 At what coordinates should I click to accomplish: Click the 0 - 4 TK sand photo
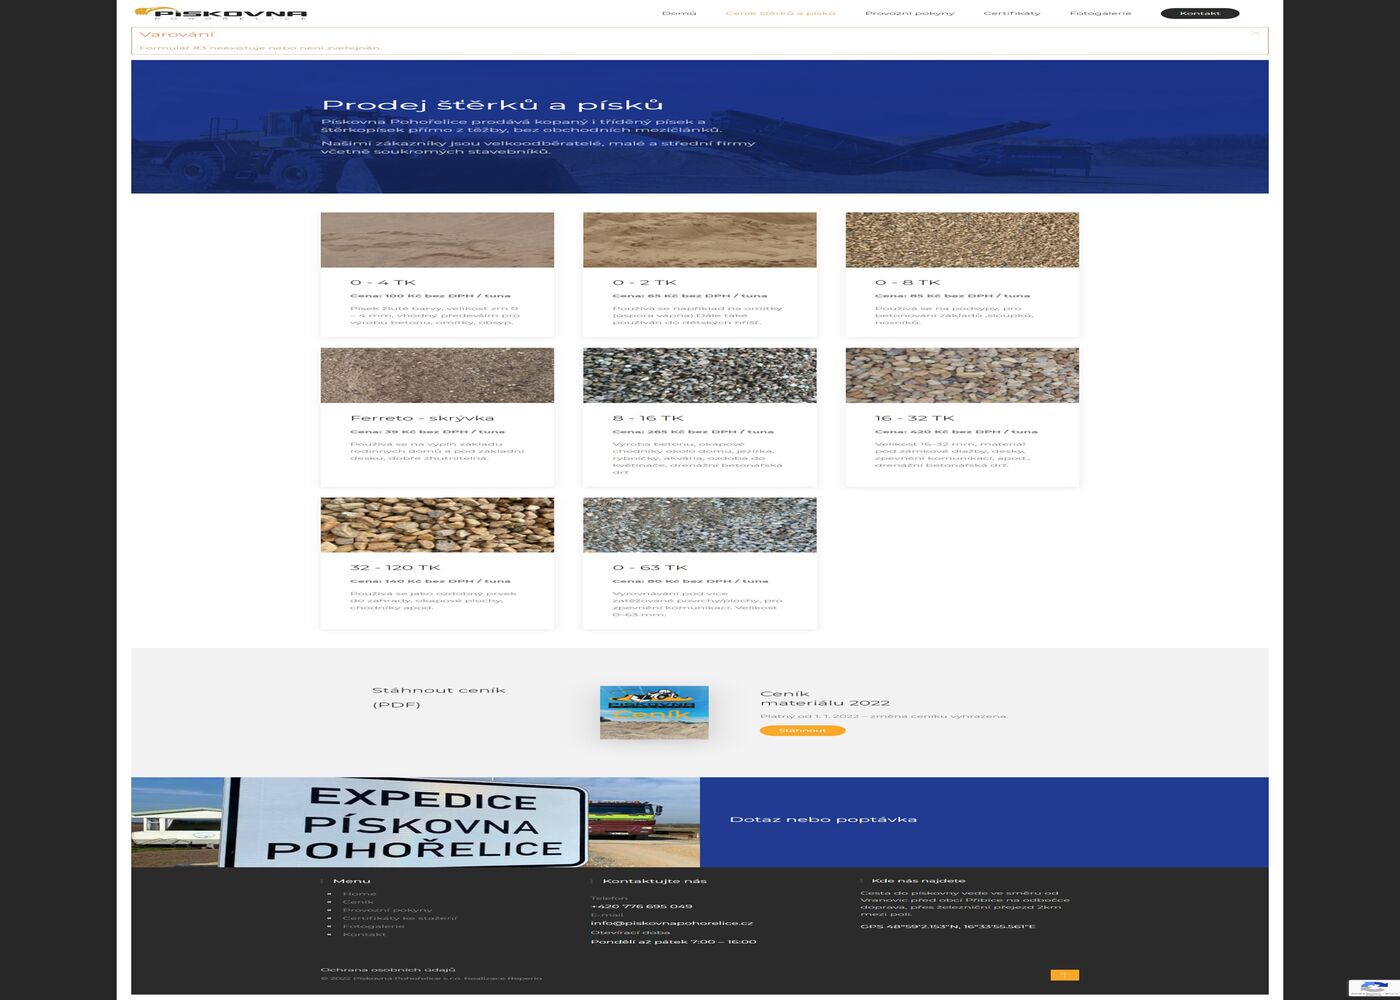click(x=437, y=240)
